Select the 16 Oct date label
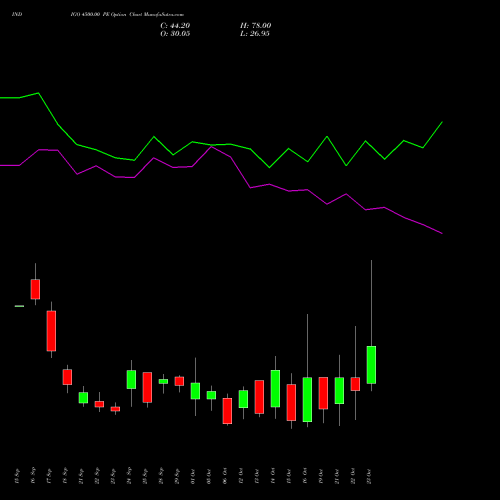This screenshot has width=500, height=500. click(x=305, y=476)
